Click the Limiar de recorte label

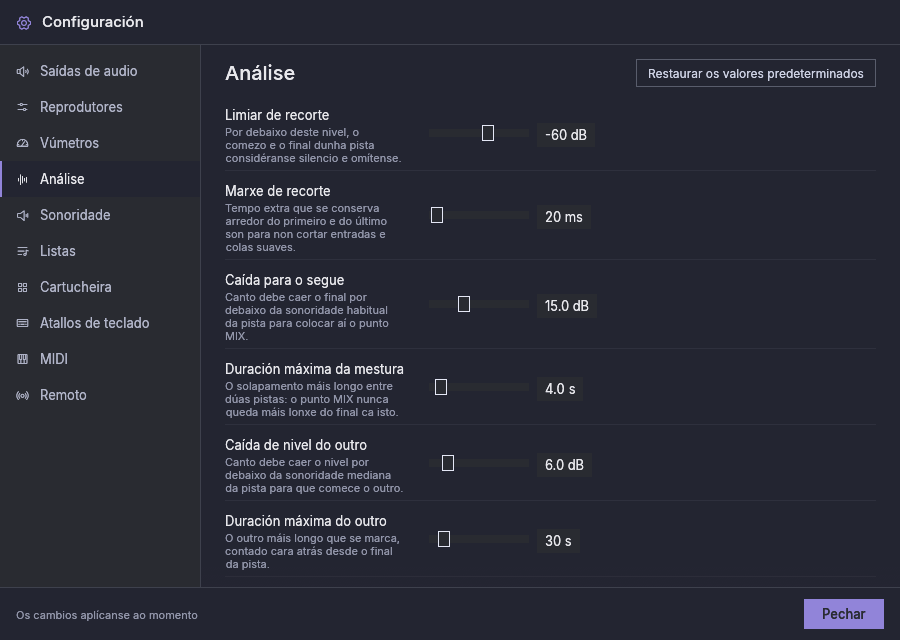click(277, 115)
